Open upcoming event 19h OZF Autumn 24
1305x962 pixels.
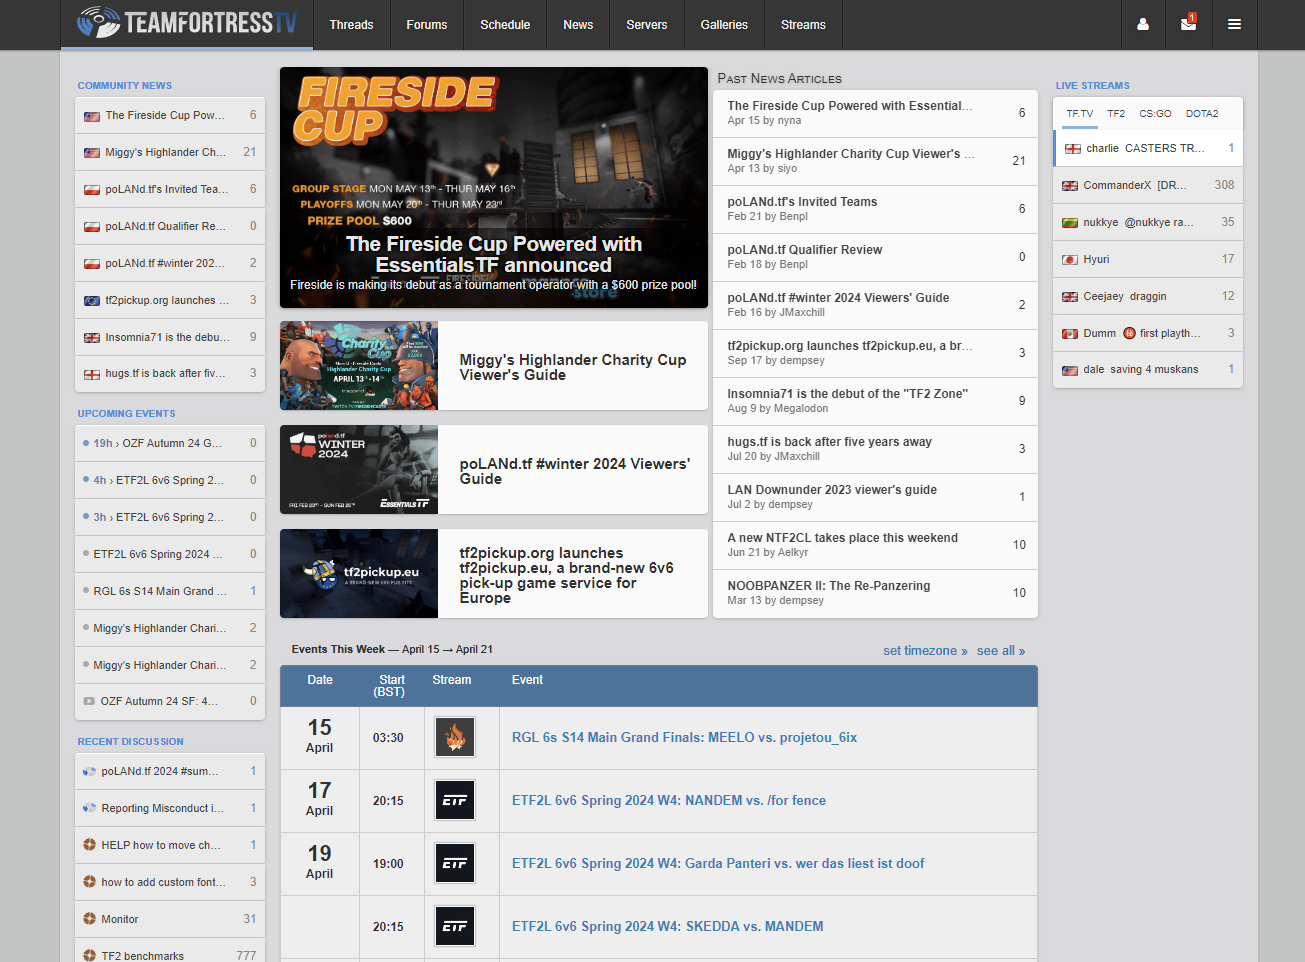click(x=170, y=443)
